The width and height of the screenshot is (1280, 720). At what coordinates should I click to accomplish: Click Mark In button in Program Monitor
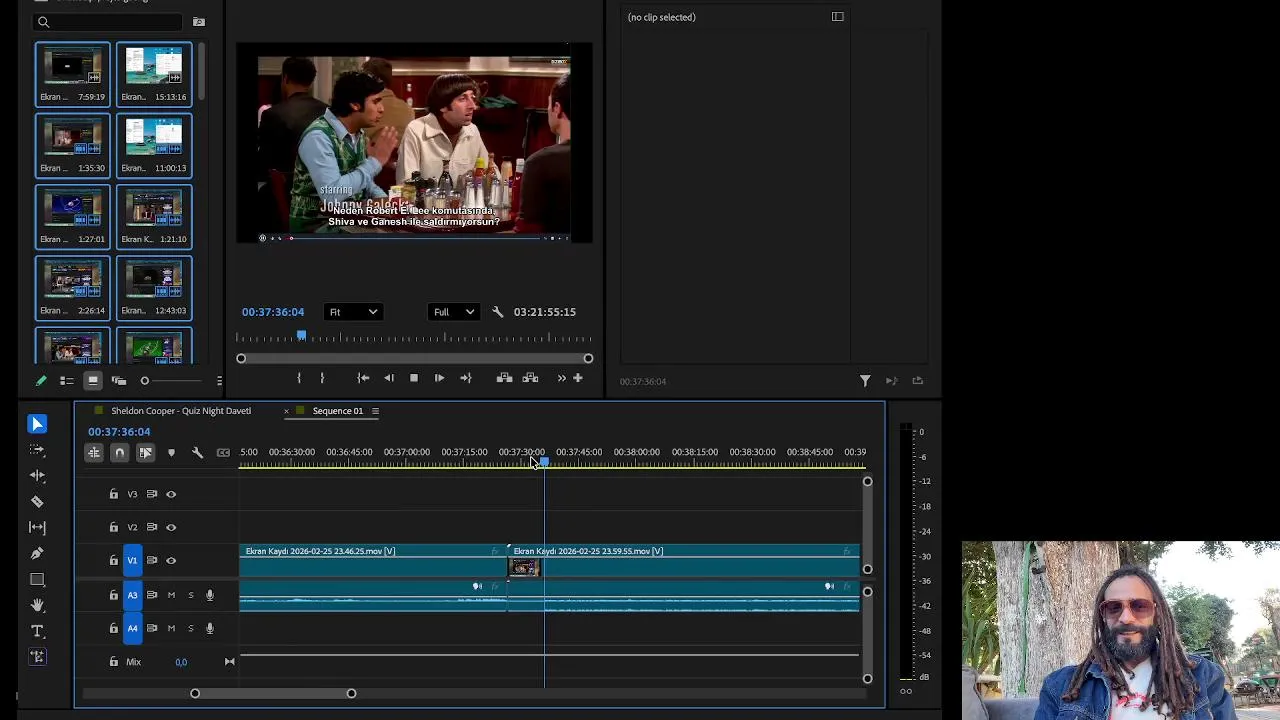pos(299,378)
